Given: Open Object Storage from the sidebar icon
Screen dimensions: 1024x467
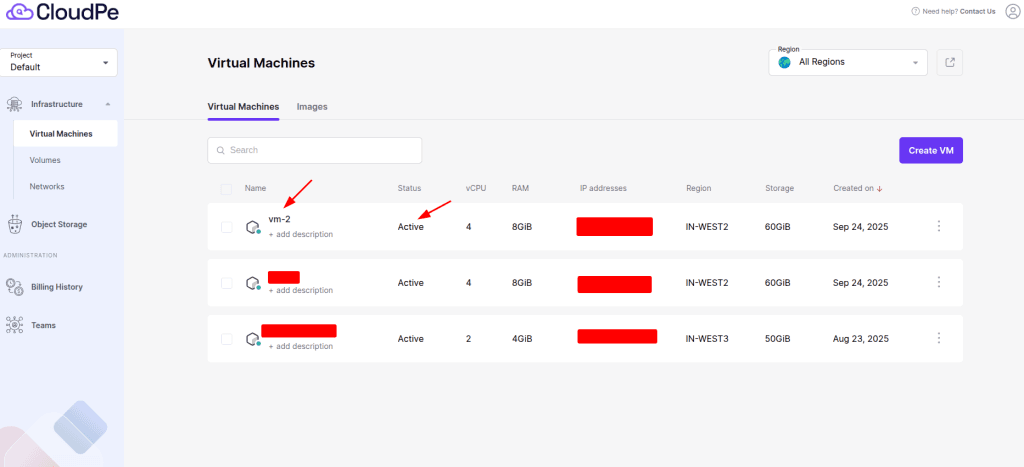Looking at the screenshot, I should click(14, 224).
